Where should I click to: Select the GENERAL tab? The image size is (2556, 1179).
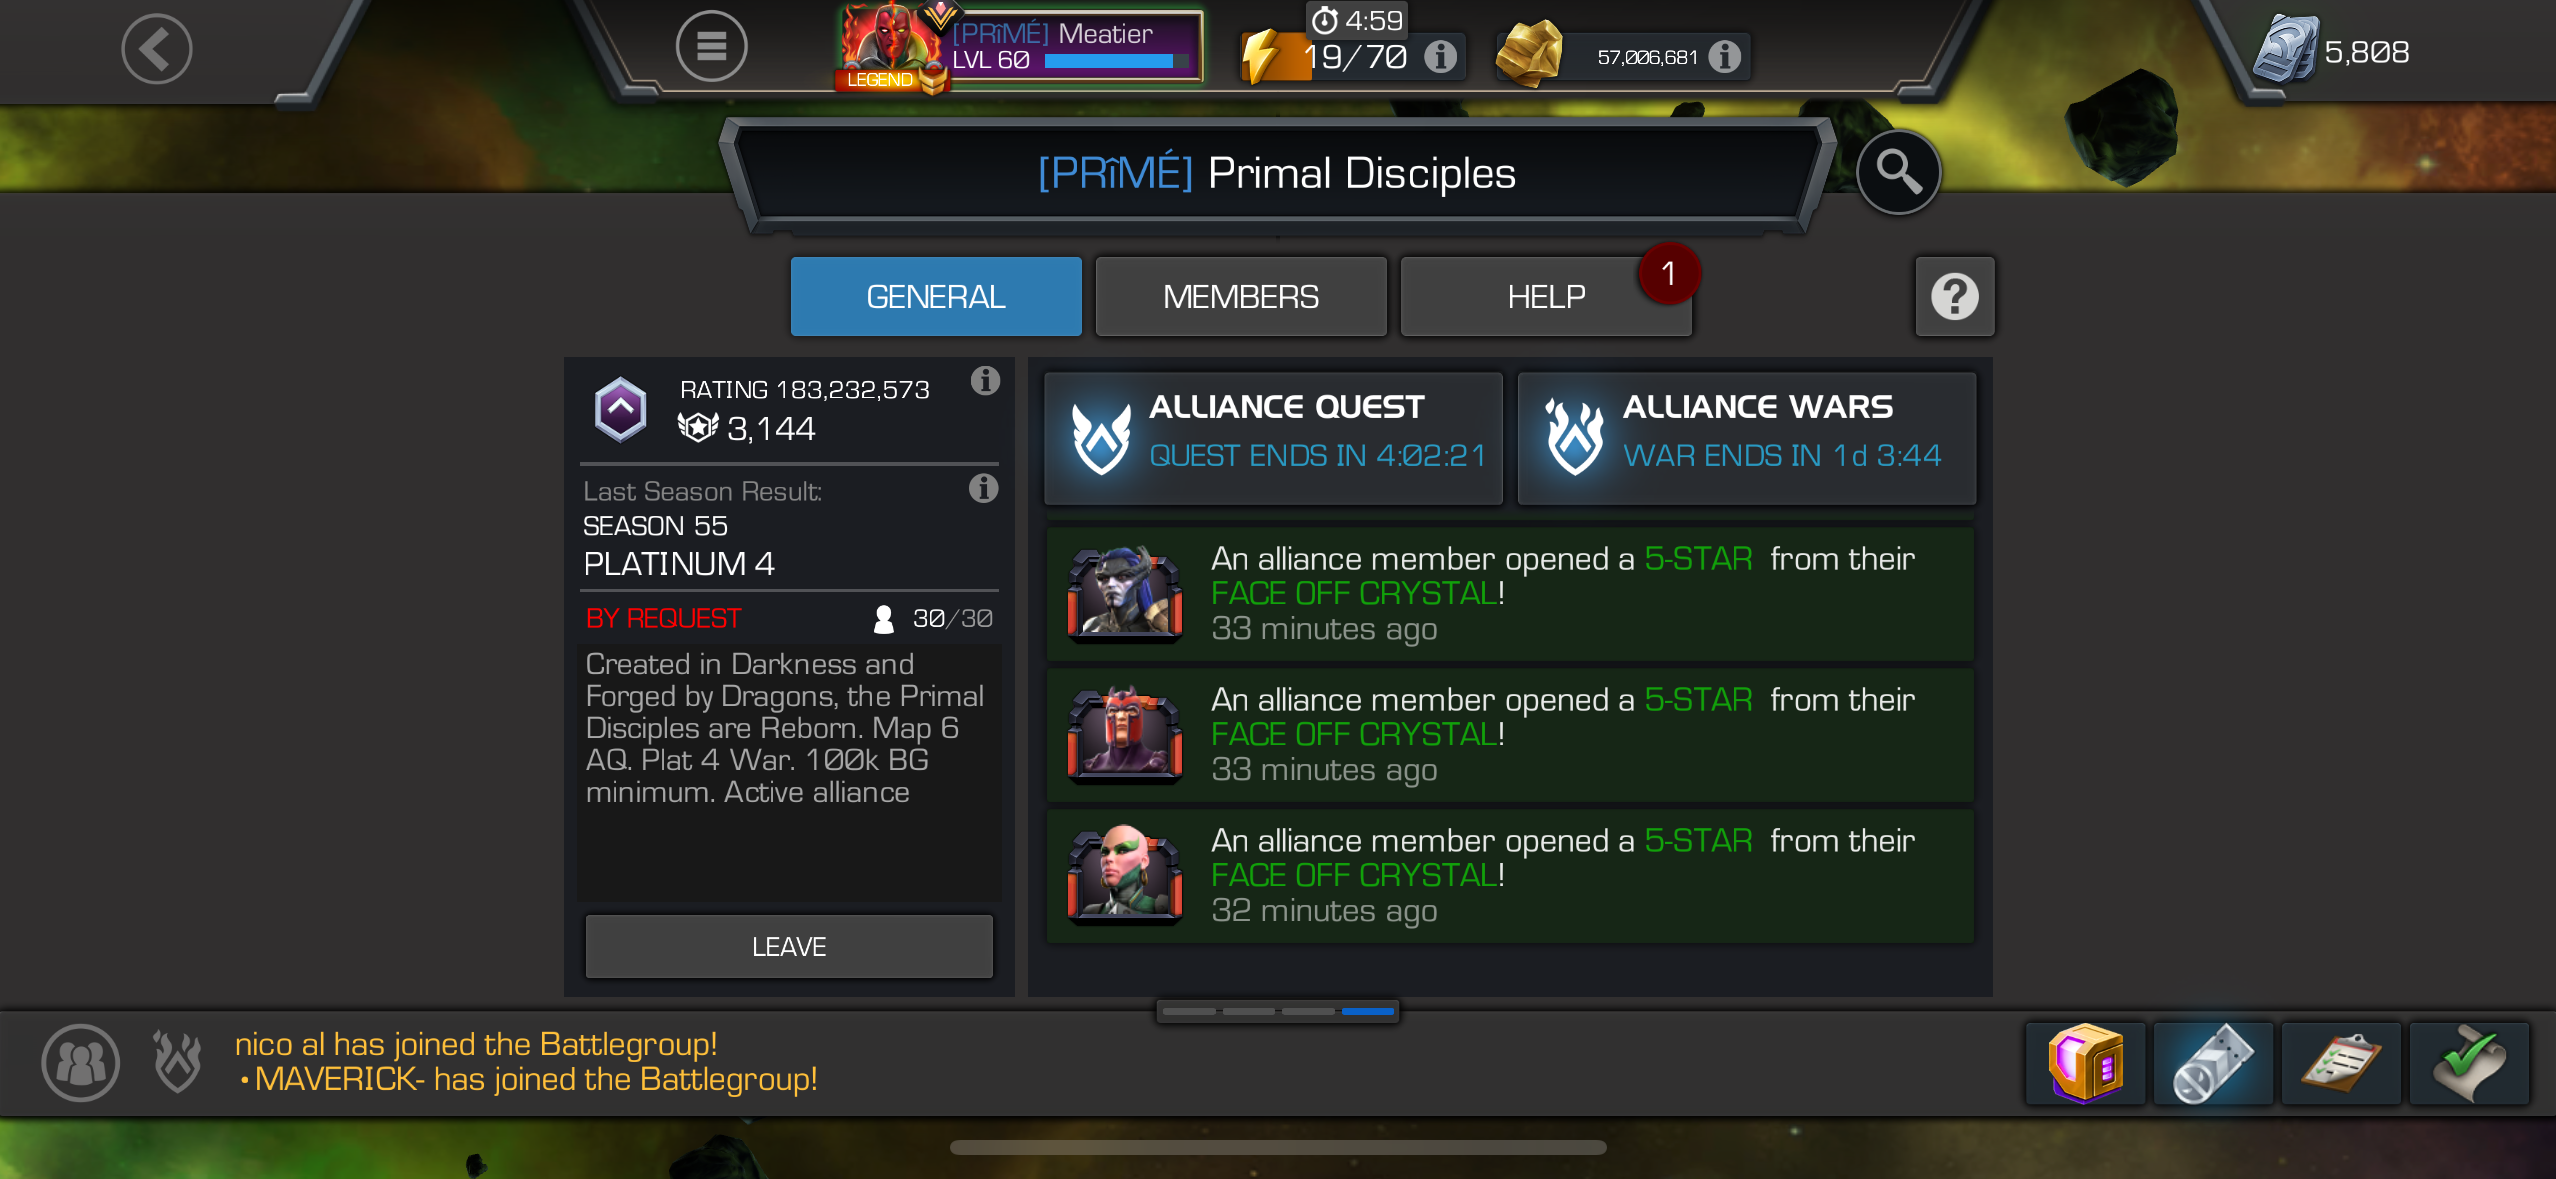[936, 296]
